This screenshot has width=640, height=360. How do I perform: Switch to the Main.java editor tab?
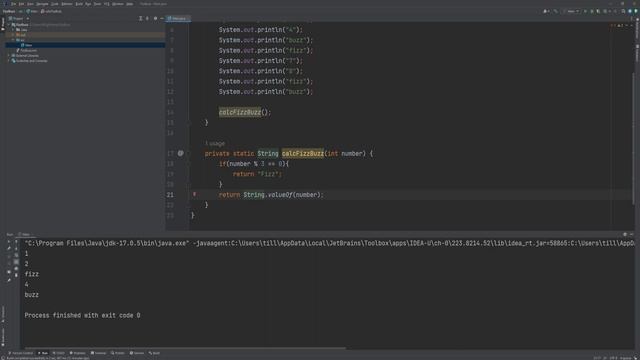coord(178,18)
